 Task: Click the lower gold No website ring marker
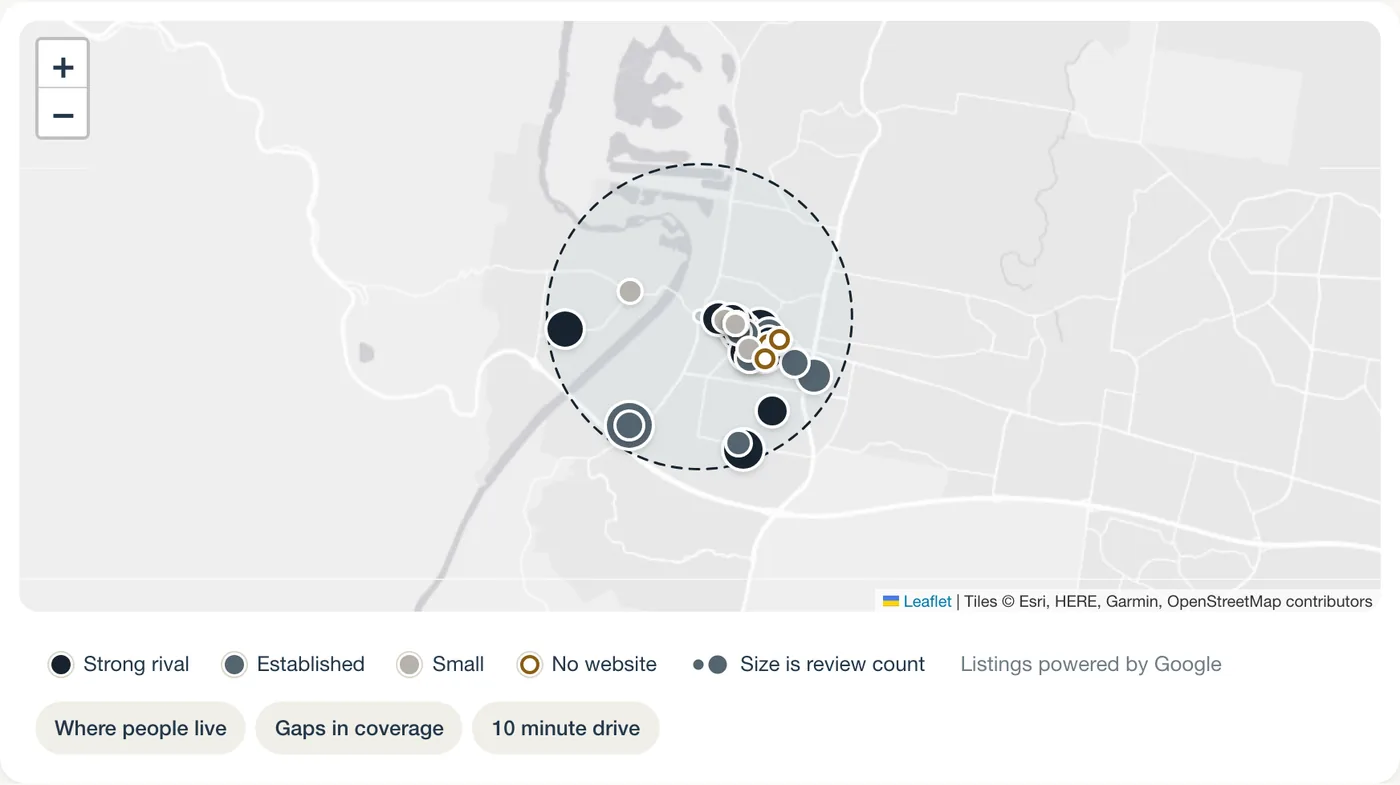click(x=765, y=358)
